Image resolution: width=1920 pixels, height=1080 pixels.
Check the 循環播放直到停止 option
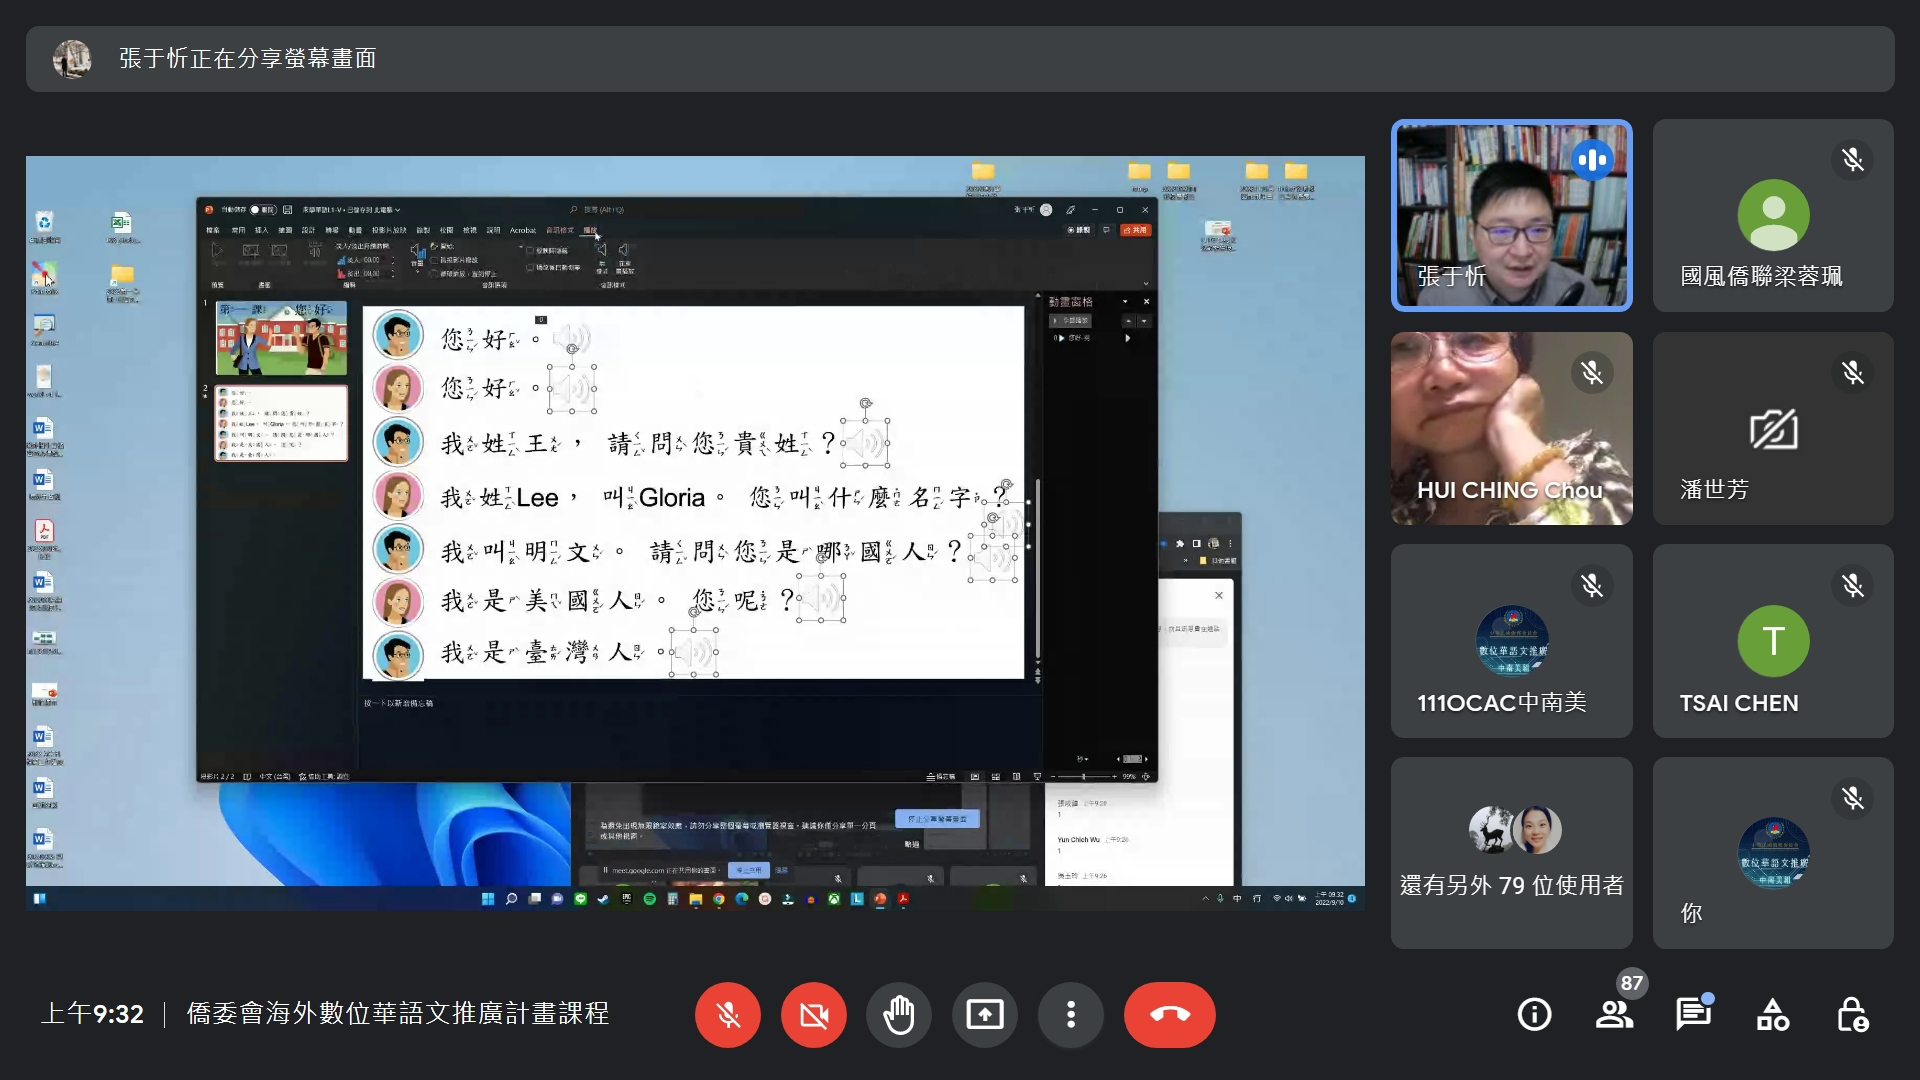[434, 274]
